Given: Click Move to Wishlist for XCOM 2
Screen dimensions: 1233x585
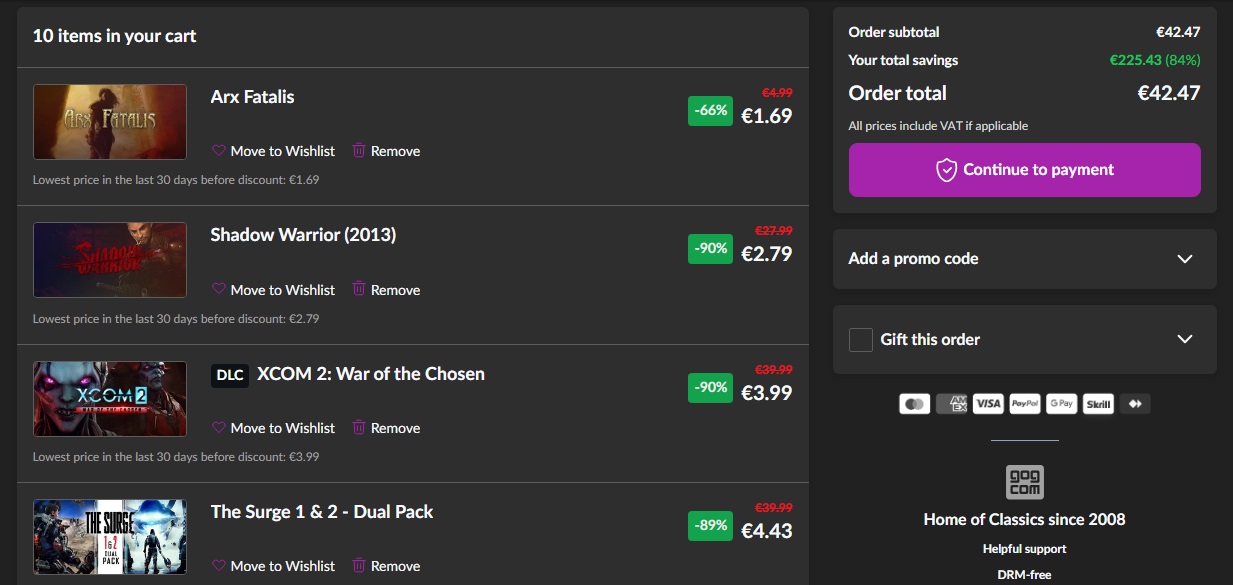Looking at the screenshot, I should [x=282, y=428].
